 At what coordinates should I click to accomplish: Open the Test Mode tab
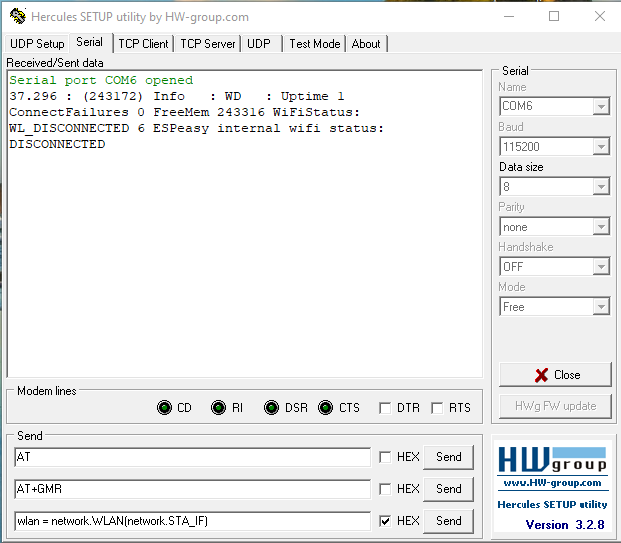[315, 44]
